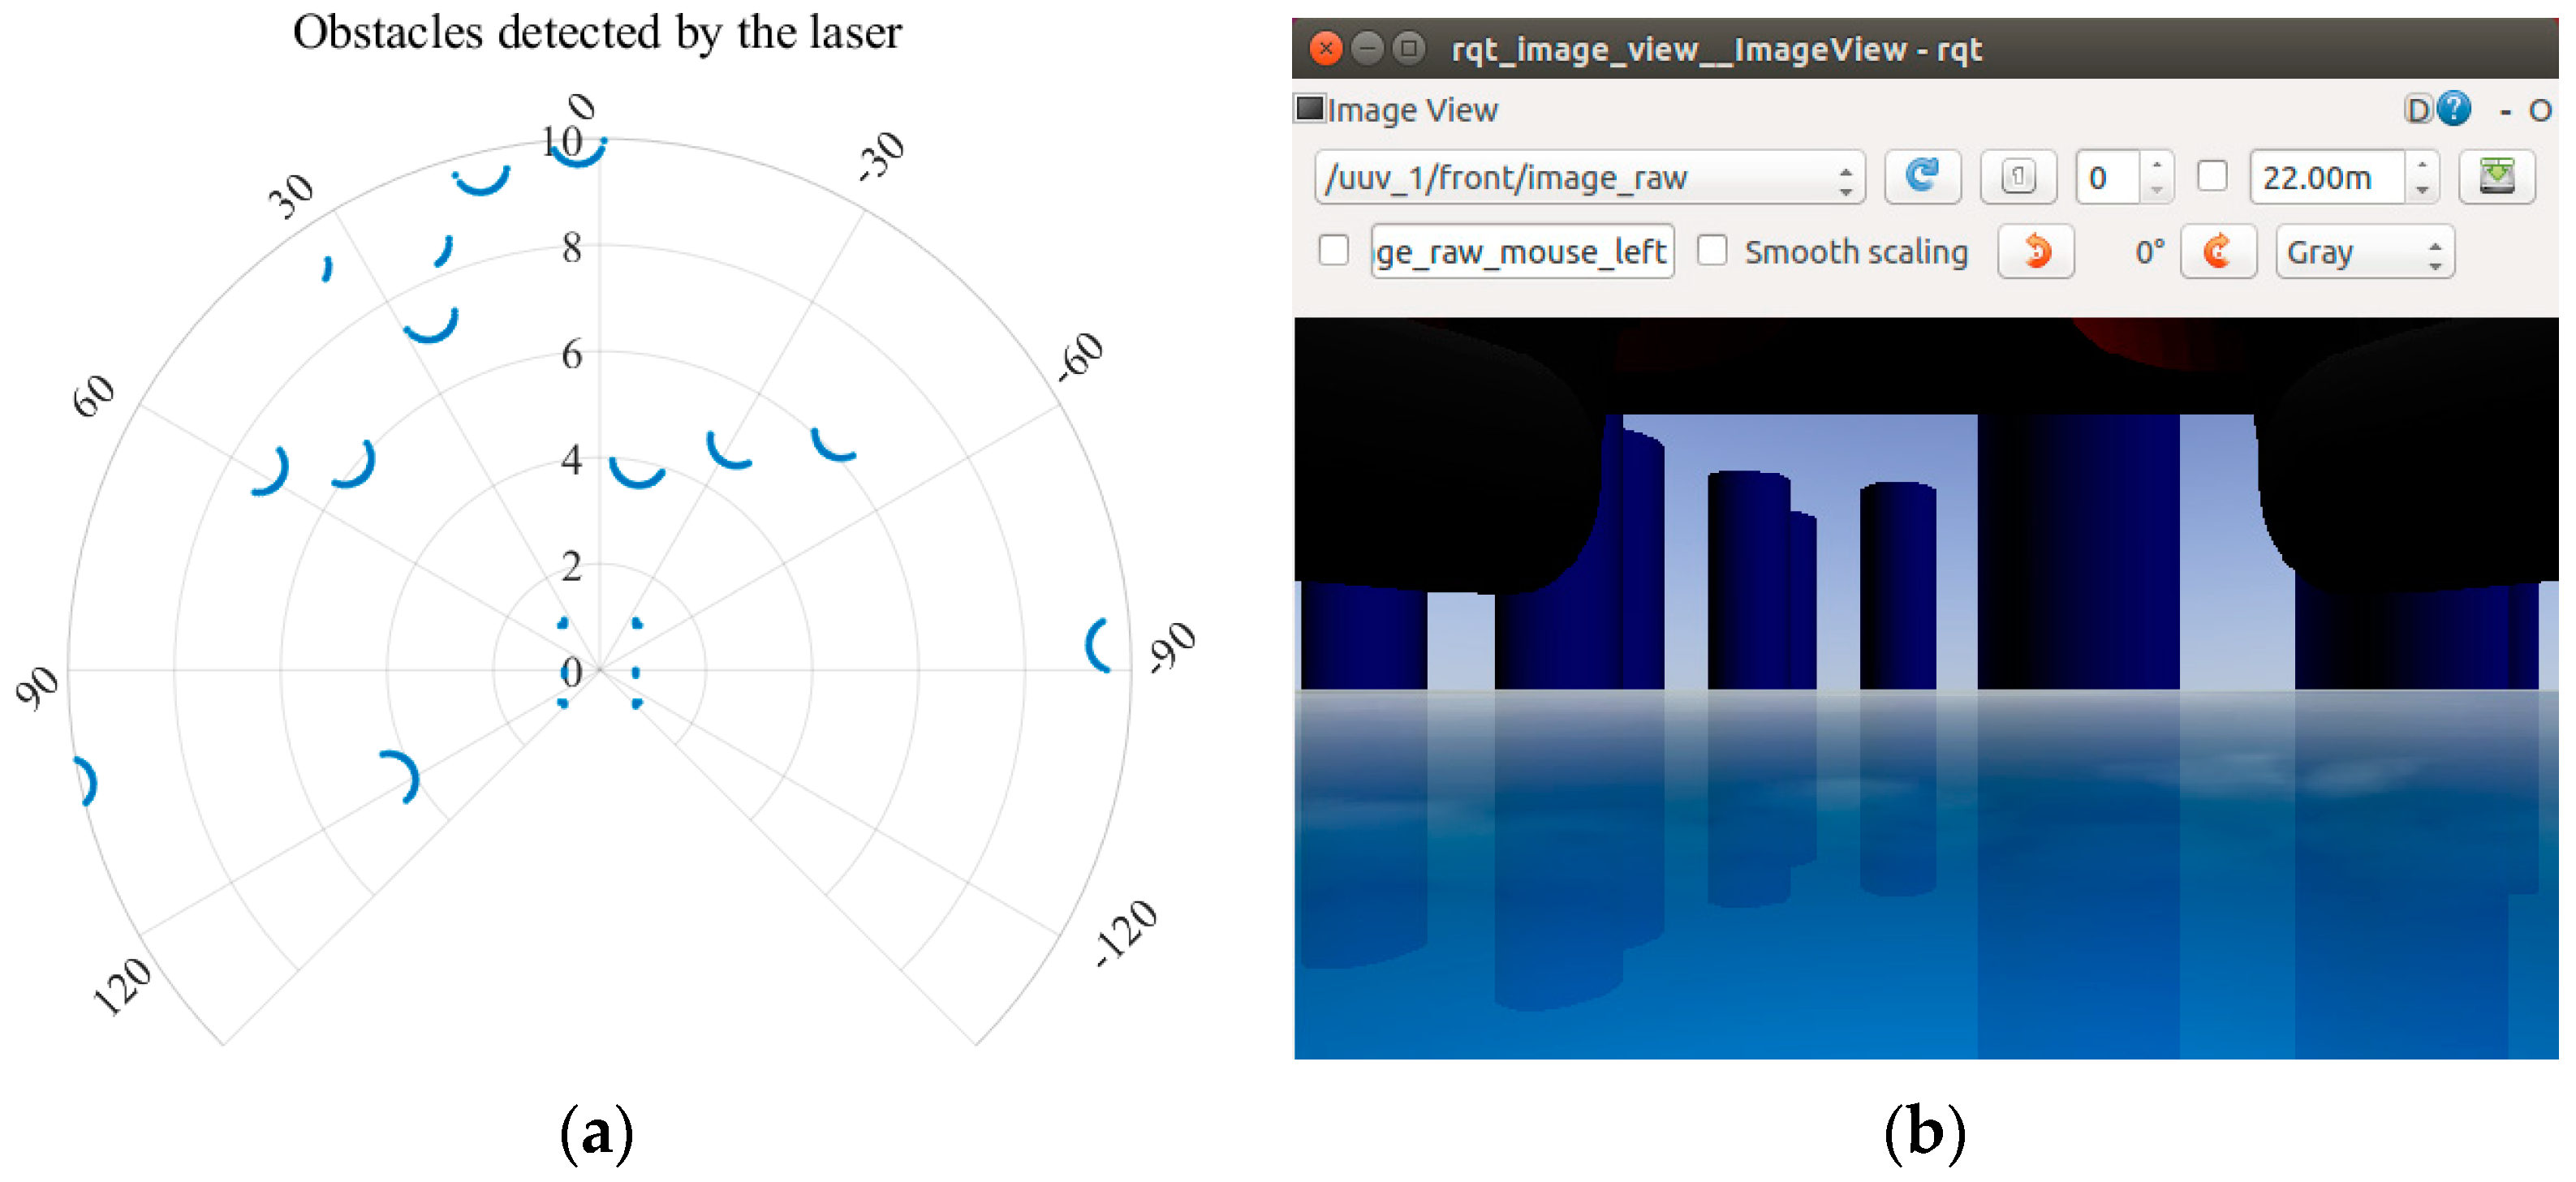
Task: Rotate image right with orange arrow
Action: click(x=2217, y=251)
